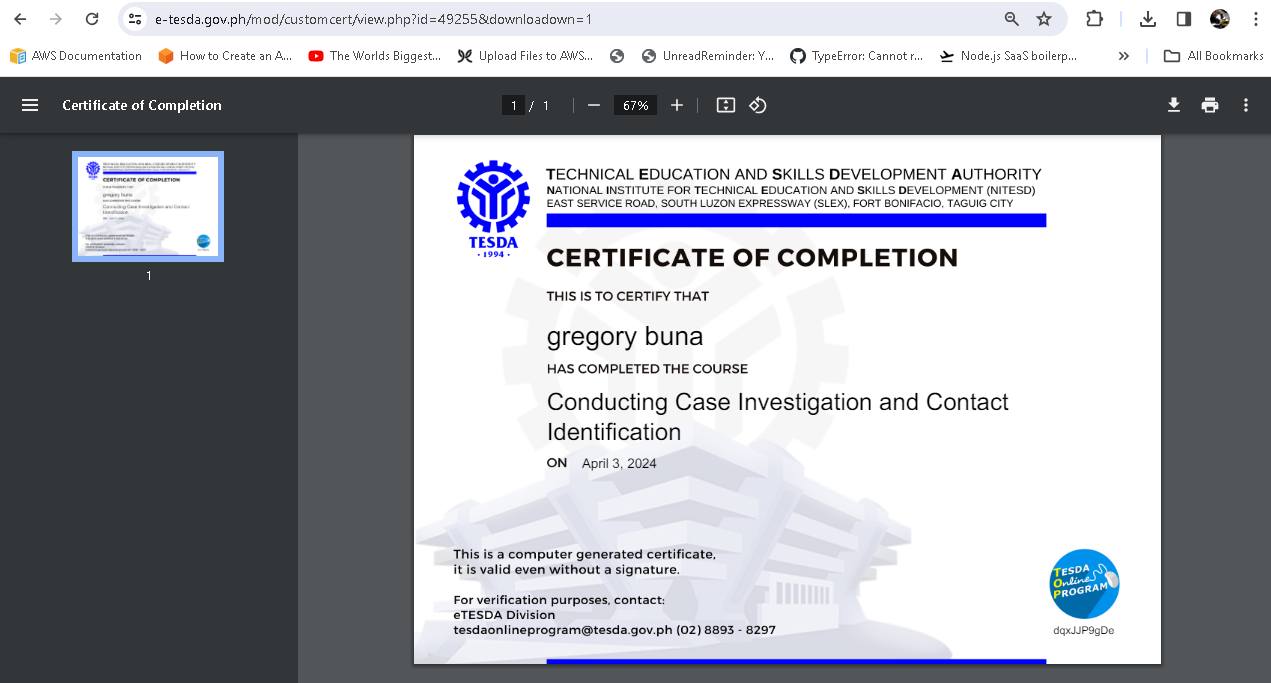Viewport: 1271px width, 683px height.
Task: Rotate the document counterclockwise
Action: click(758, 105)
